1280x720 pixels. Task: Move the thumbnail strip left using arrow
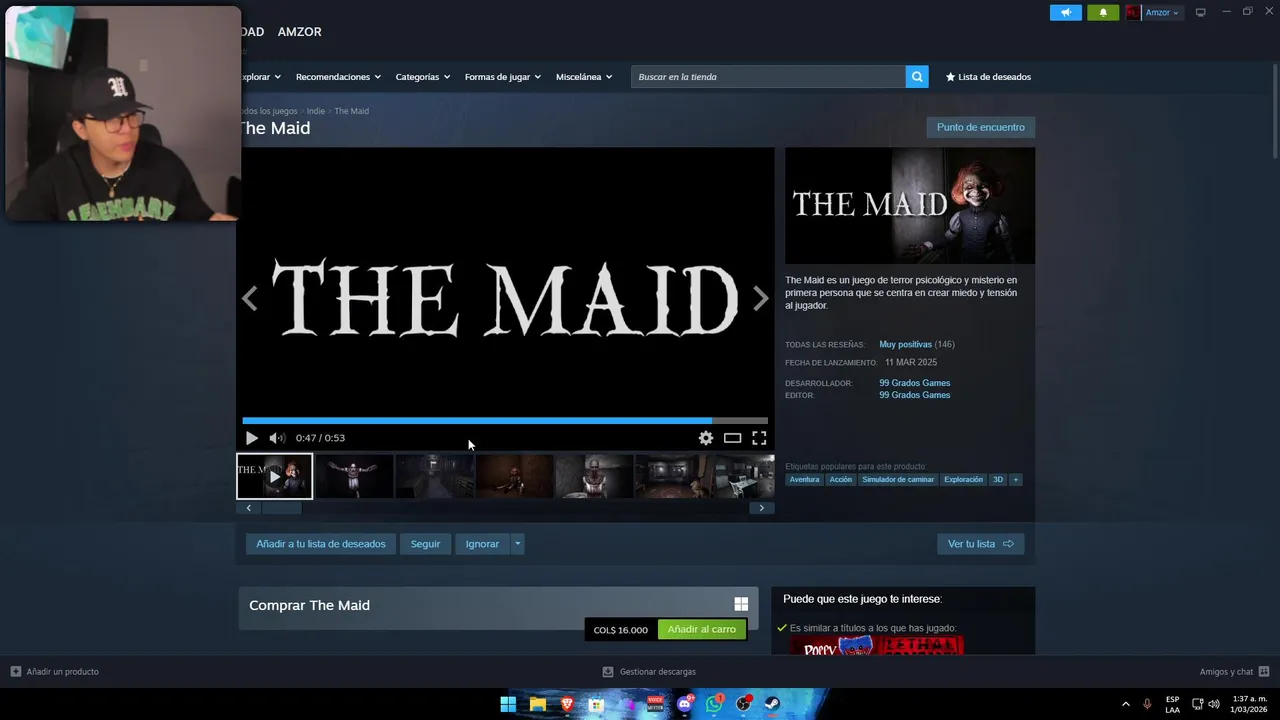click(249, 508)
